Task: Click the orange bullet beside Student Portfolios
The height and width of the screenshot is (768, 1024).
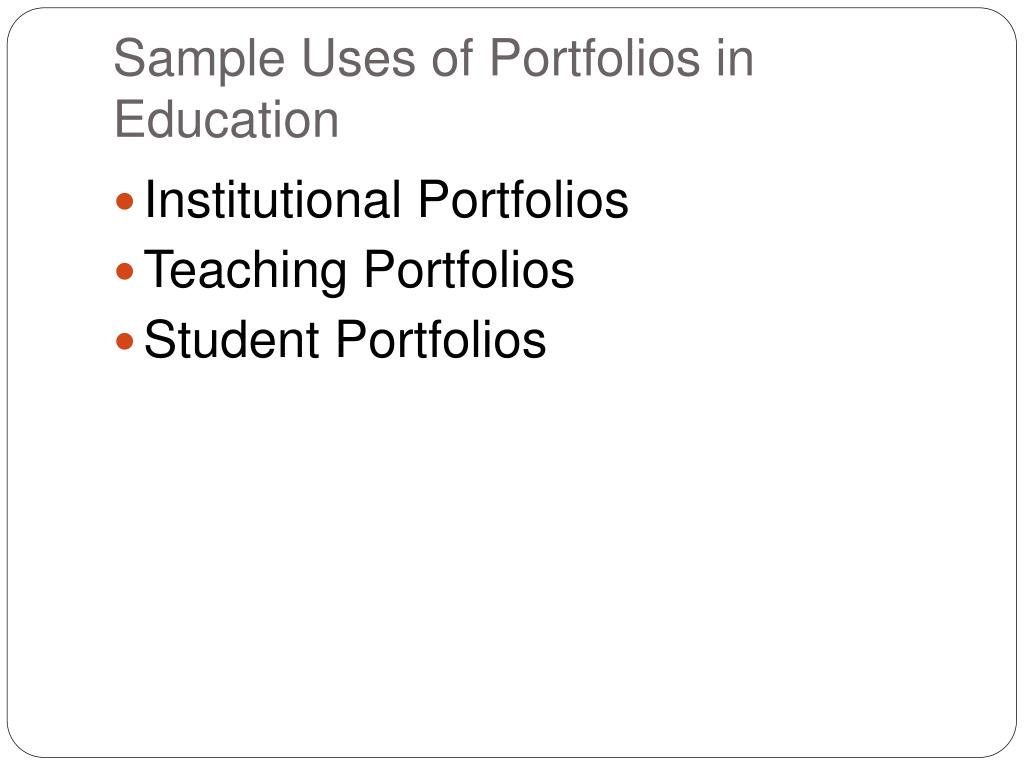Action: tap(124, 341)
